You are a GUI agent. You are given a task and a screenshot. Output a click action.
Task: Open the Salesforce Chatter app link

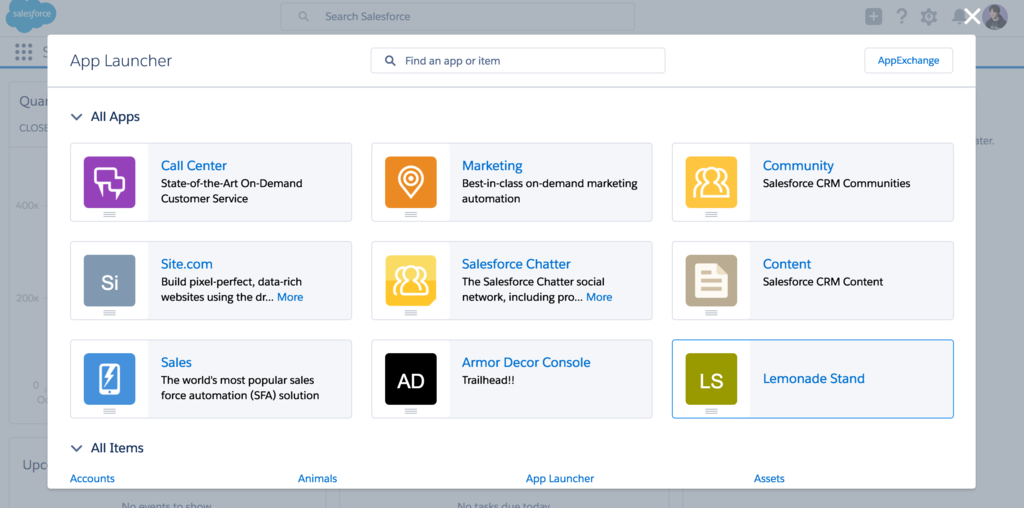pyautogui.click(x=516, y=264)
